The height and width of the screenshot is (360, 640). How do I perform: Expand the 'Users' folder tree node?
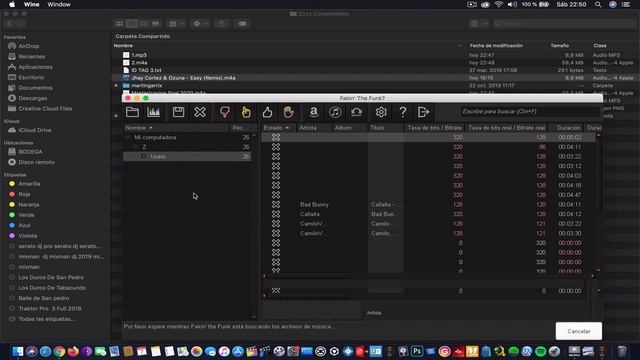coord(144,156)
